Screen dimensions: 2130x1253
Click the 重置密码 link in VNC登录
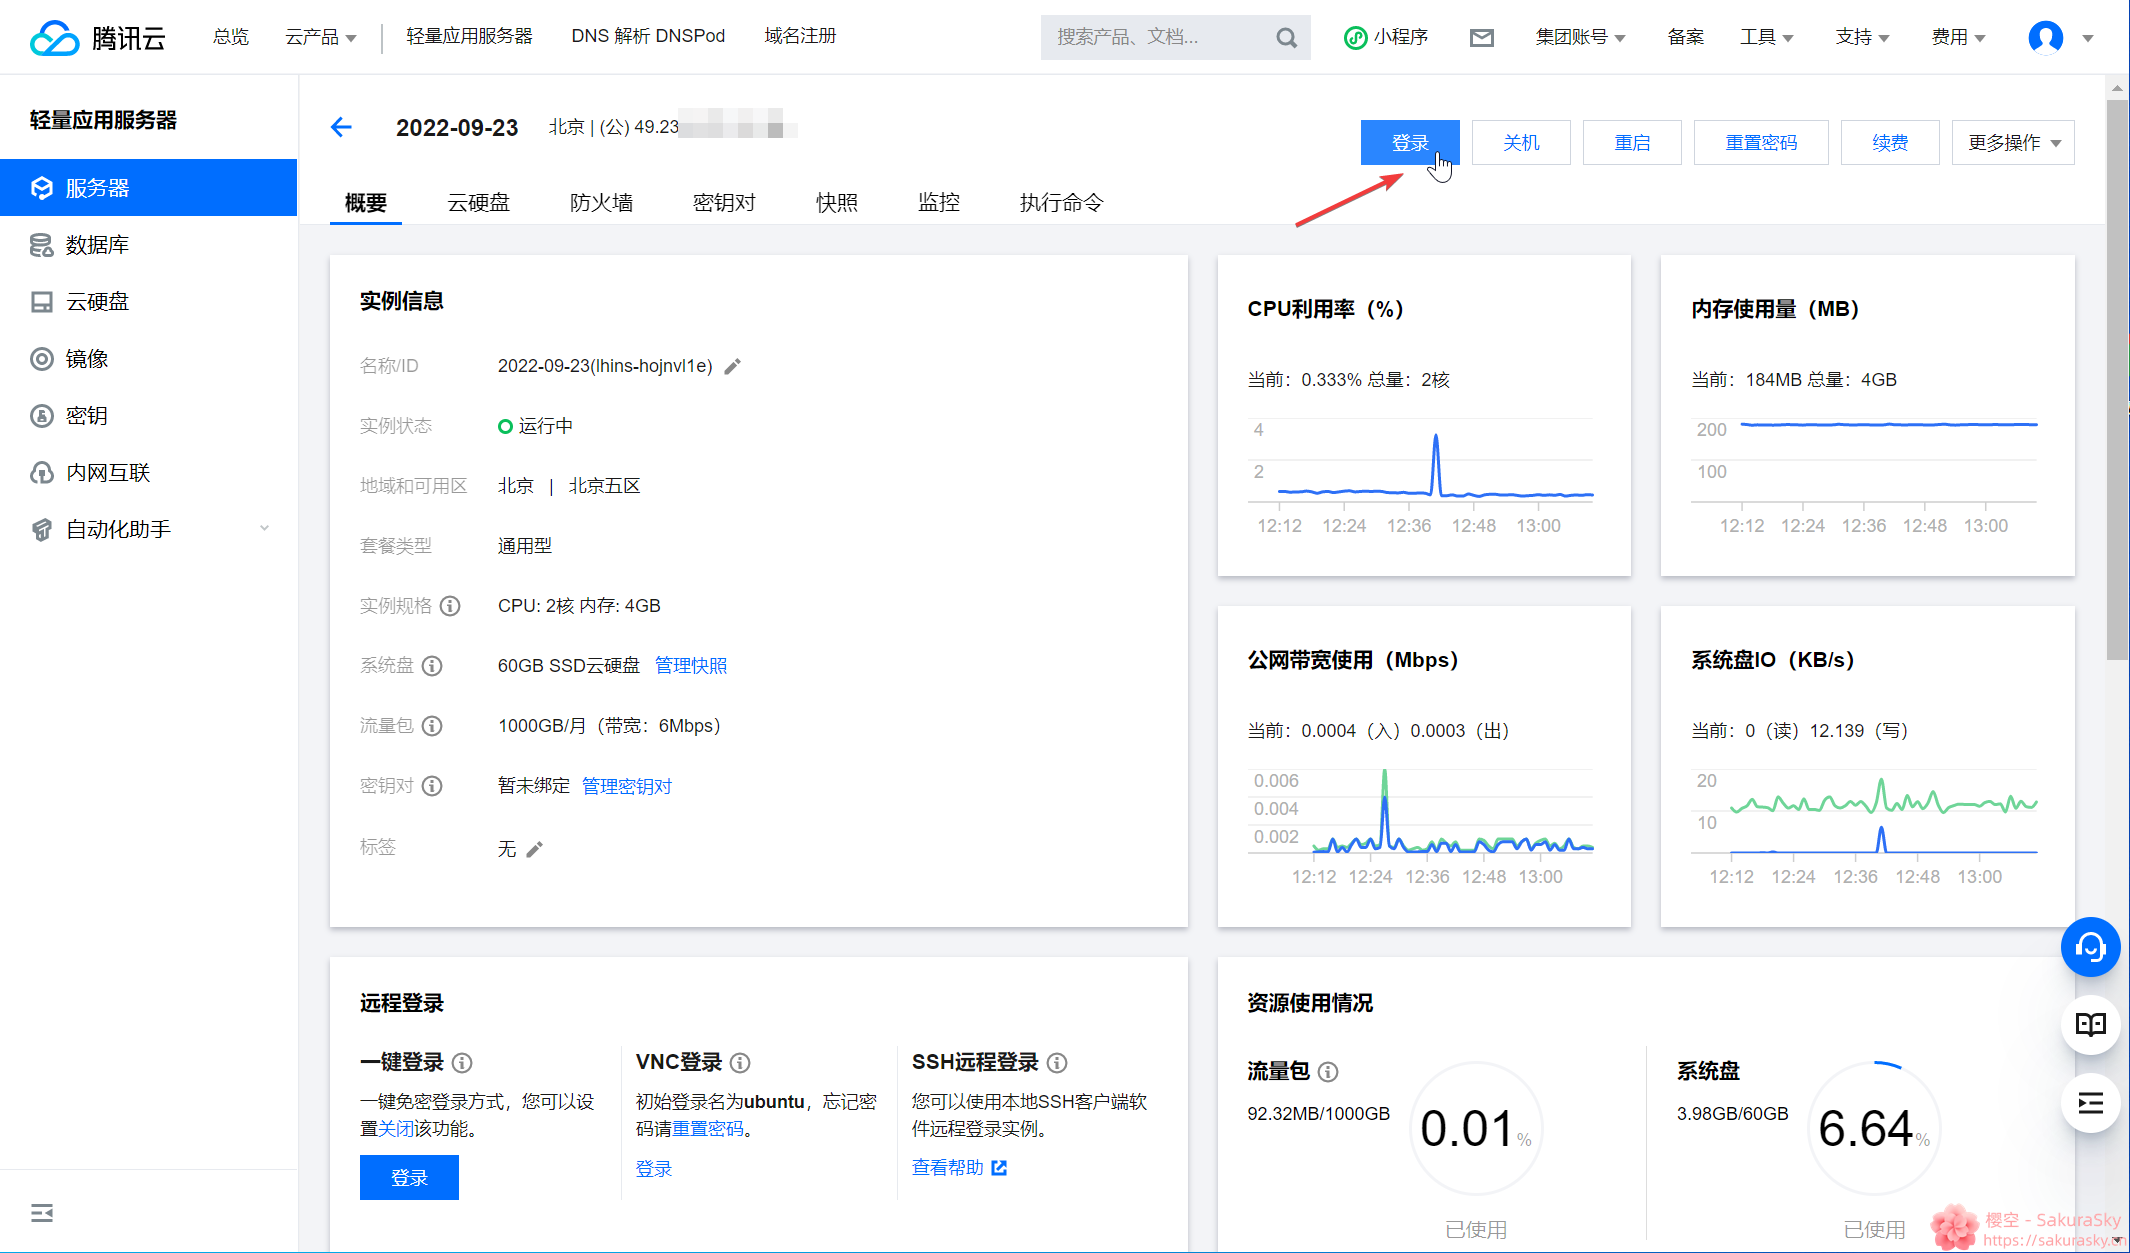pos(708,1128)
